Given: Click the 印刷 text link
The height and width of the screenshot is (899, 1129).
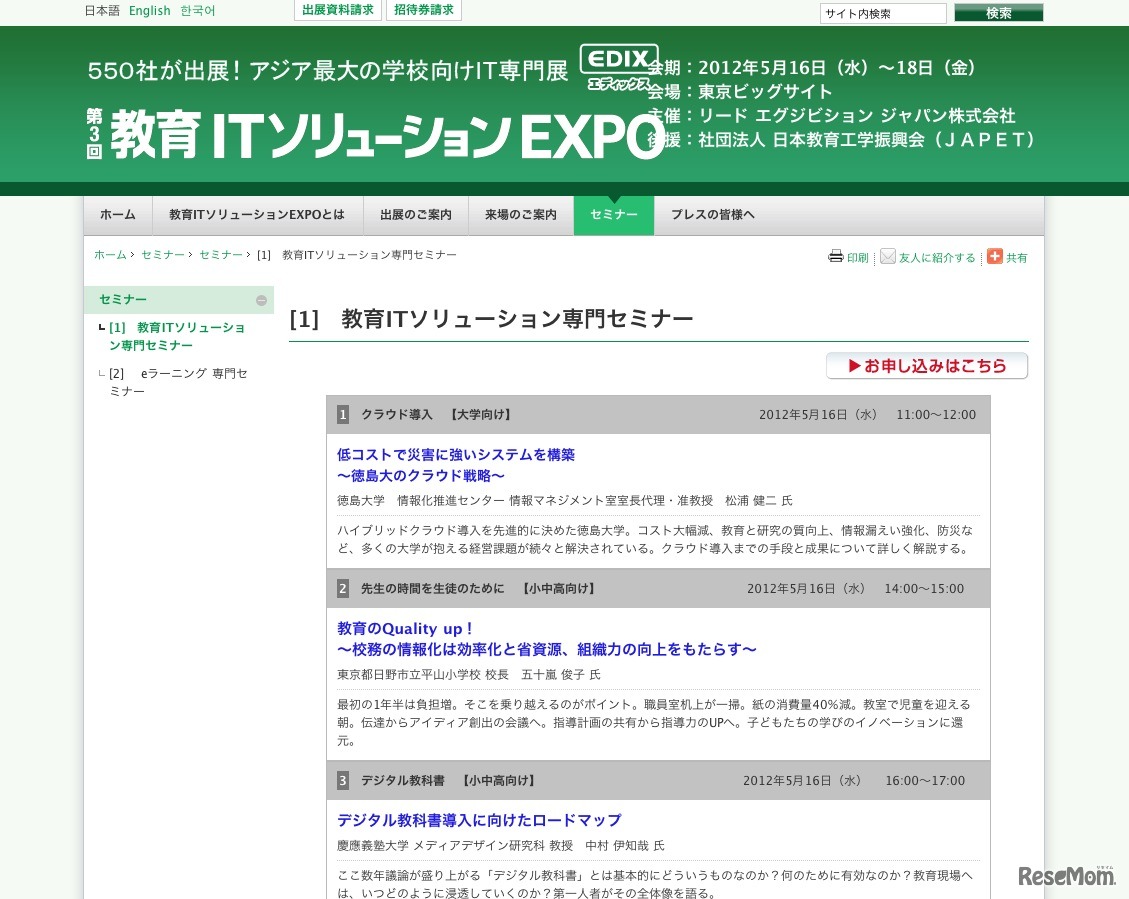Looking at the screenshot, I should click(858, 258).
